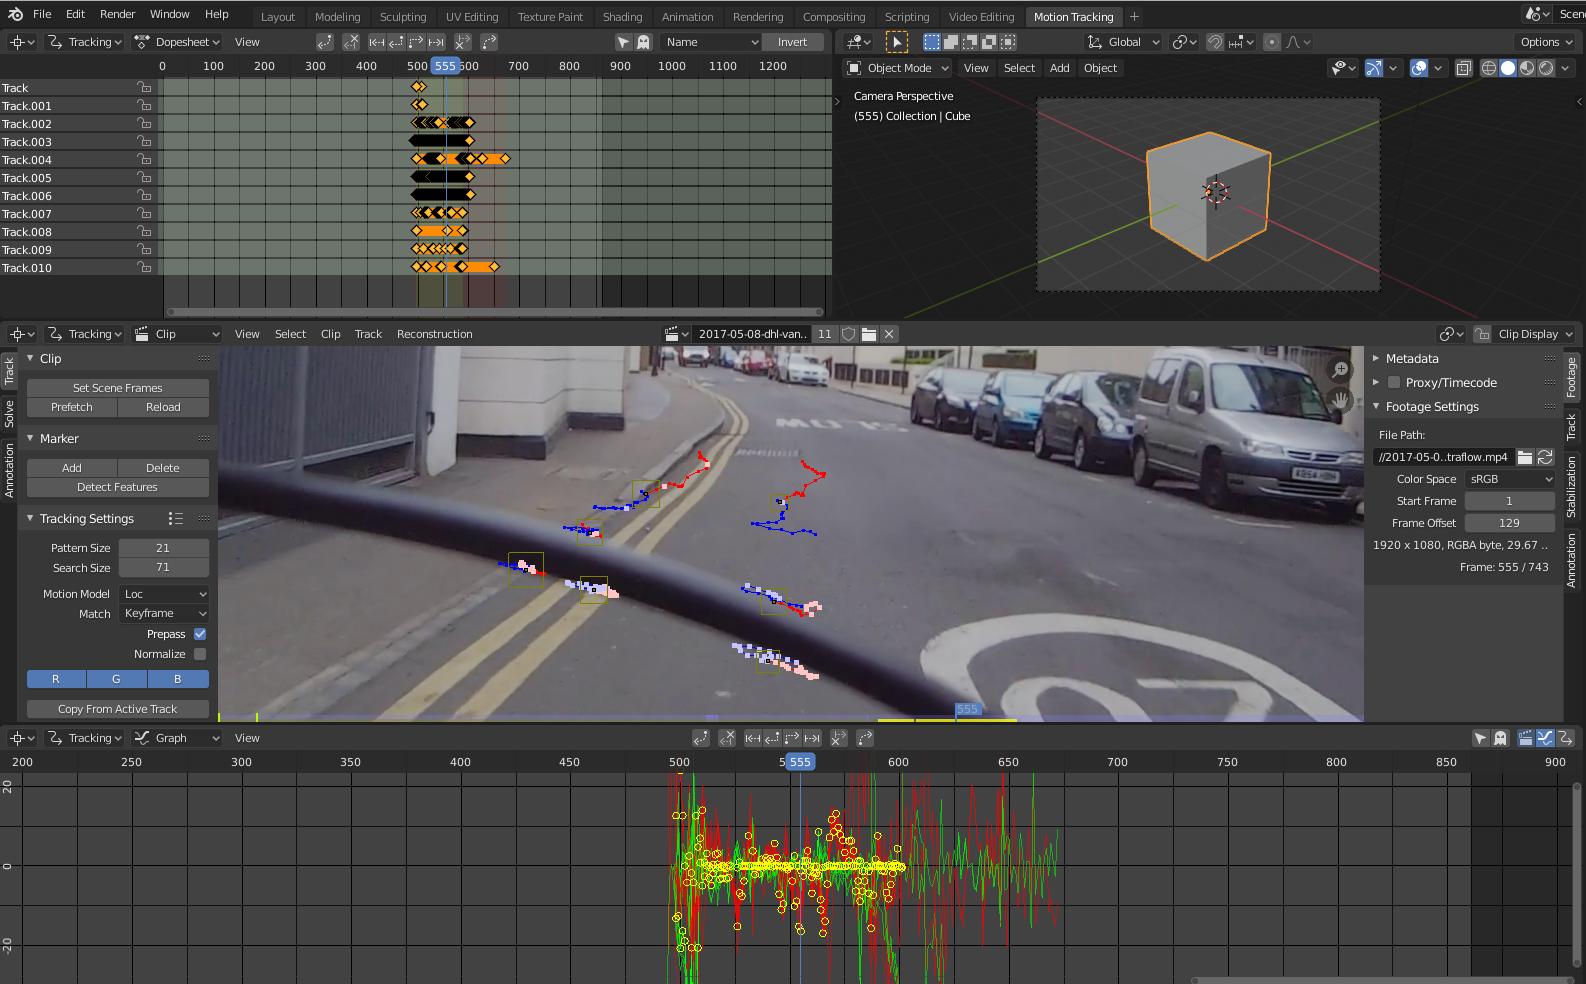
Task: Add a new workspace with plus tab
Action: (1134, 17)
